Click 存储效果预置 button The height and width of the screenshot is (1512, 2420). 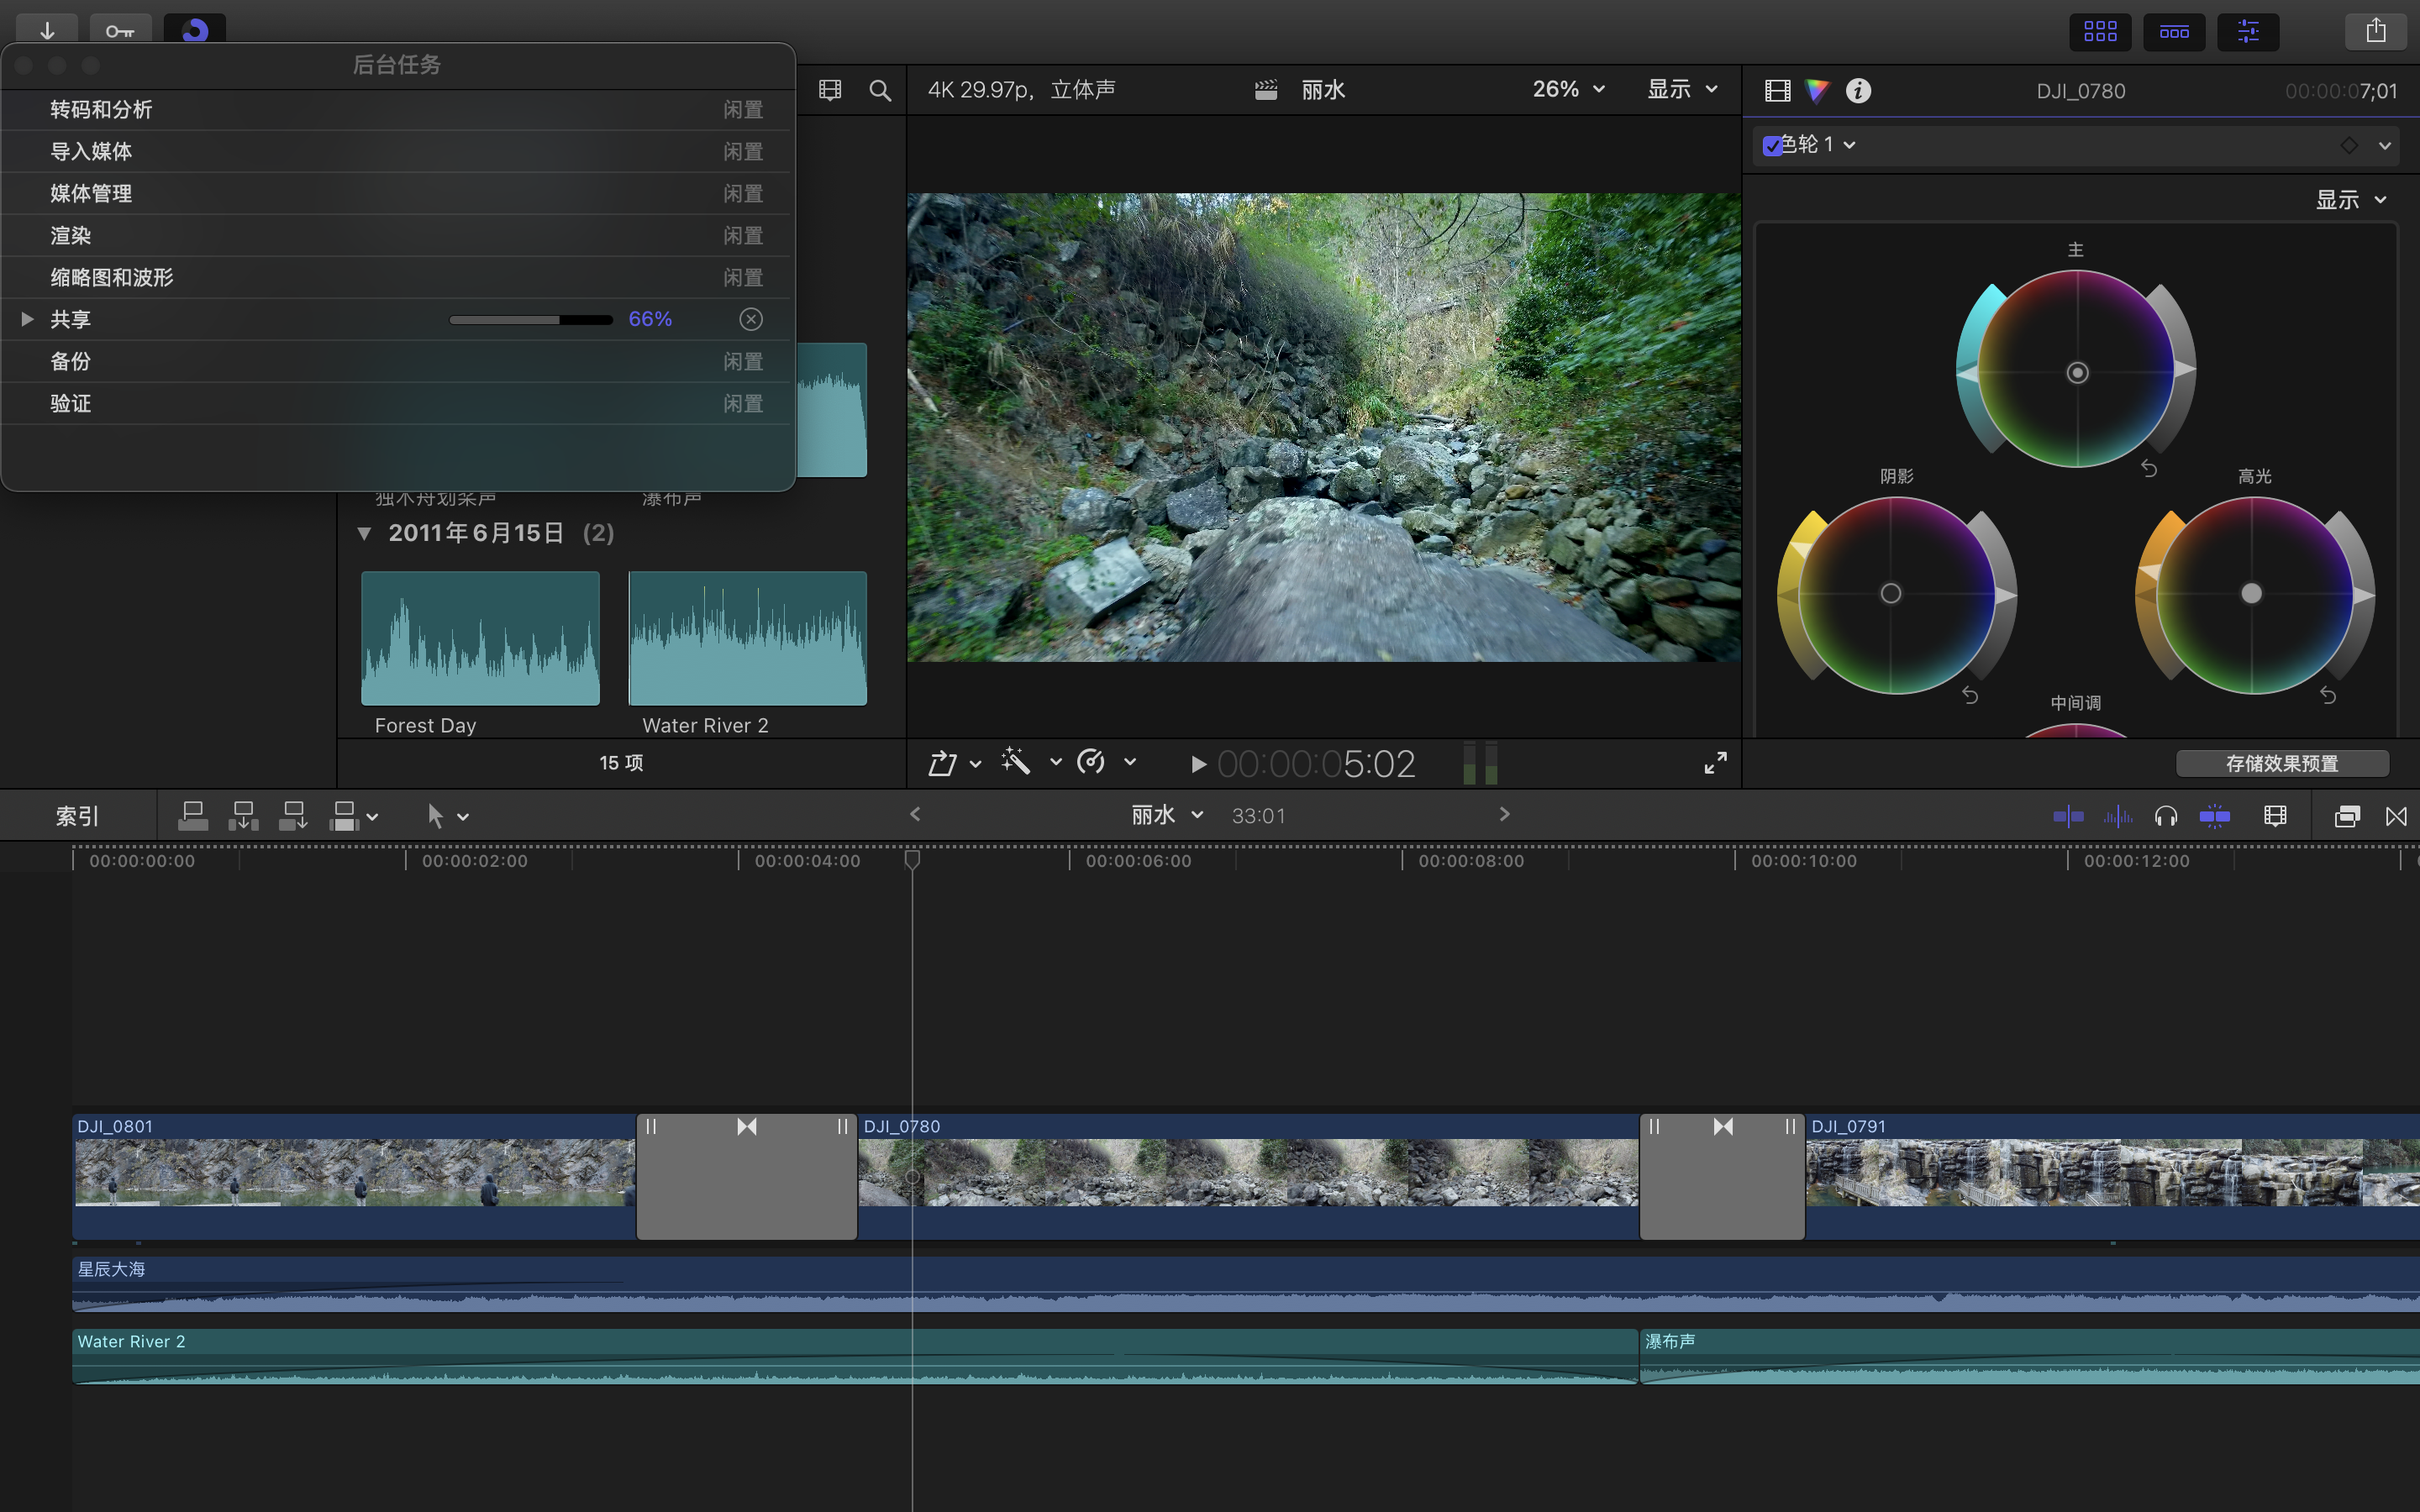point(2281,764)
